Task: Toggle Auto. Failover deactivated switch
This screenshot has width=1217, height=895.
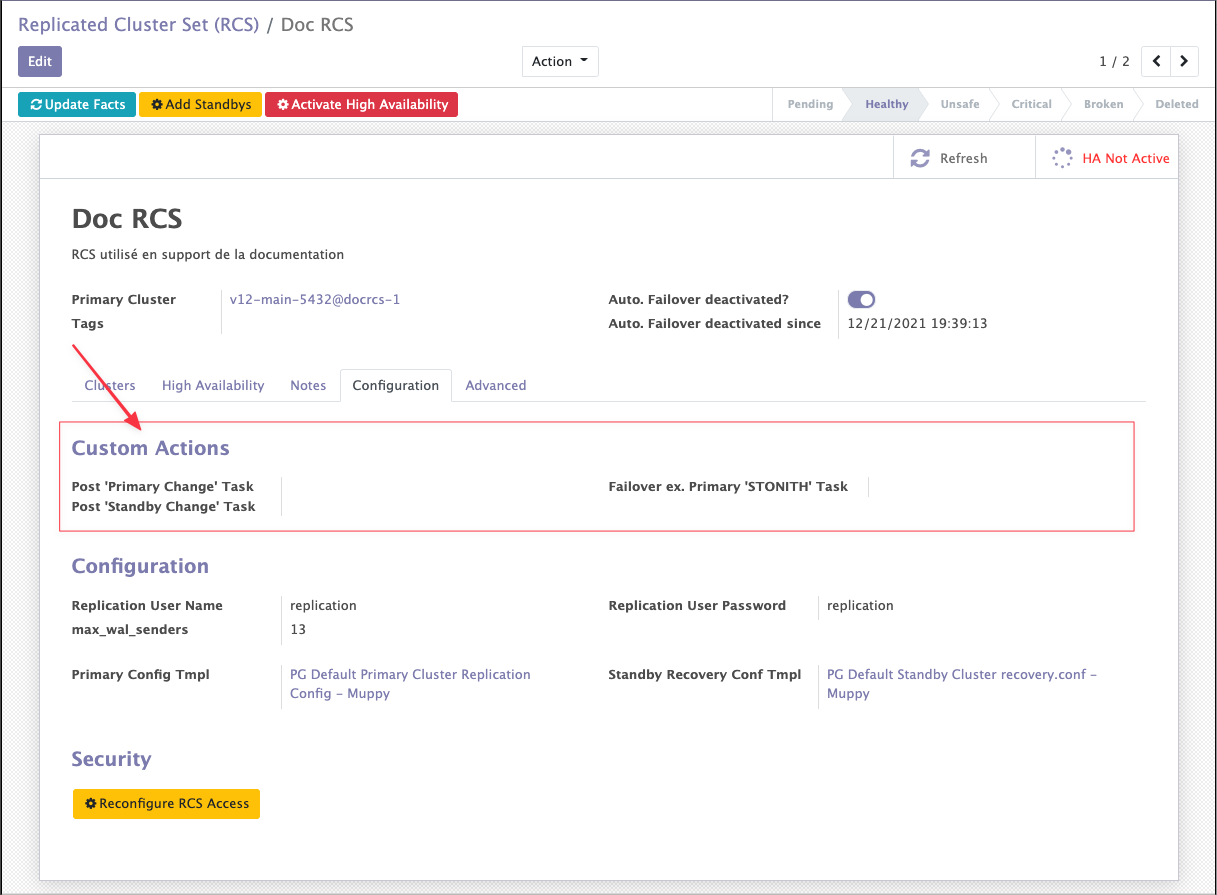Action: tap(861, 299)
